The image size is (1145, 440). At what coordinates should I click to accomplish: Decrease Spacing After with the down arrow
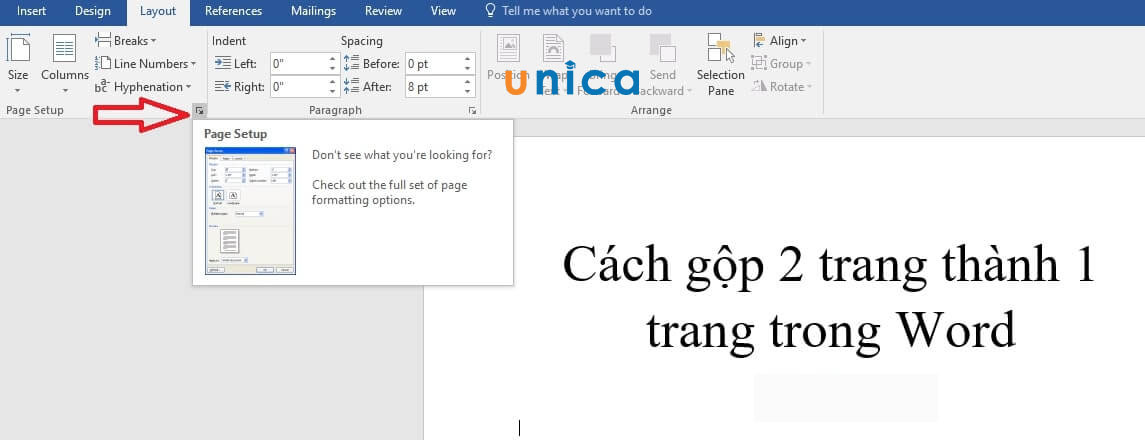467,92
